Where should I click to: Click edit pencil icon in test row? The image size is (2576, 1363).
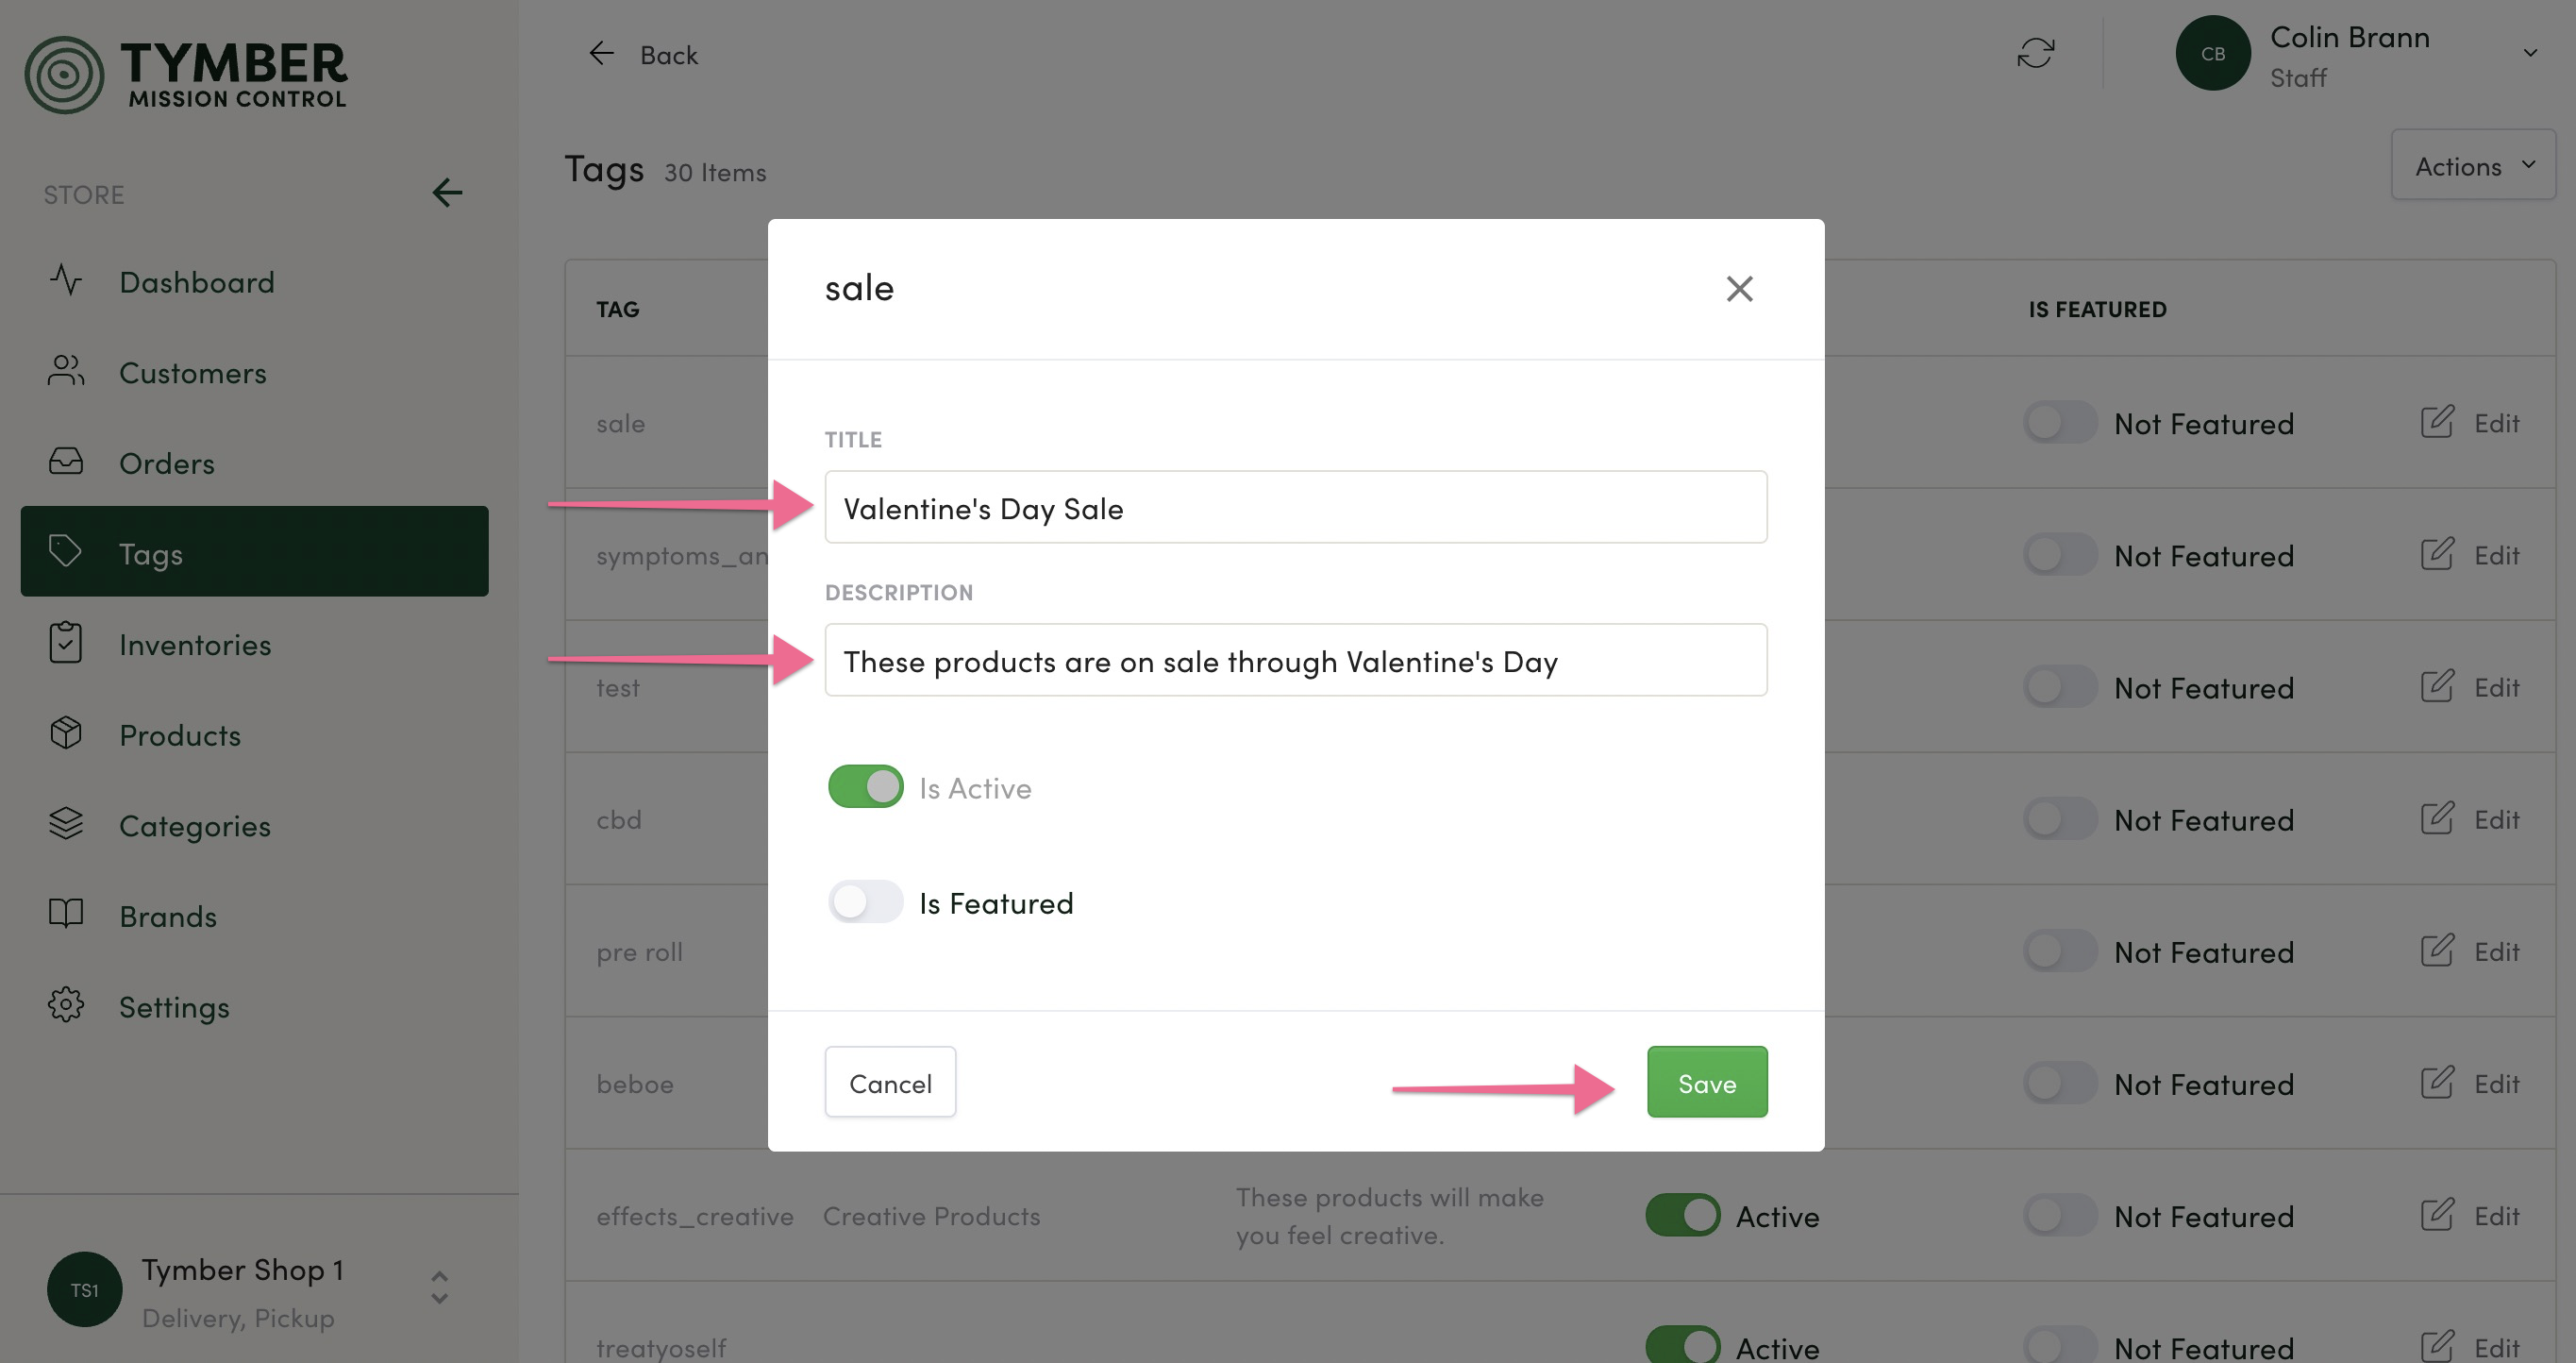2437,686
